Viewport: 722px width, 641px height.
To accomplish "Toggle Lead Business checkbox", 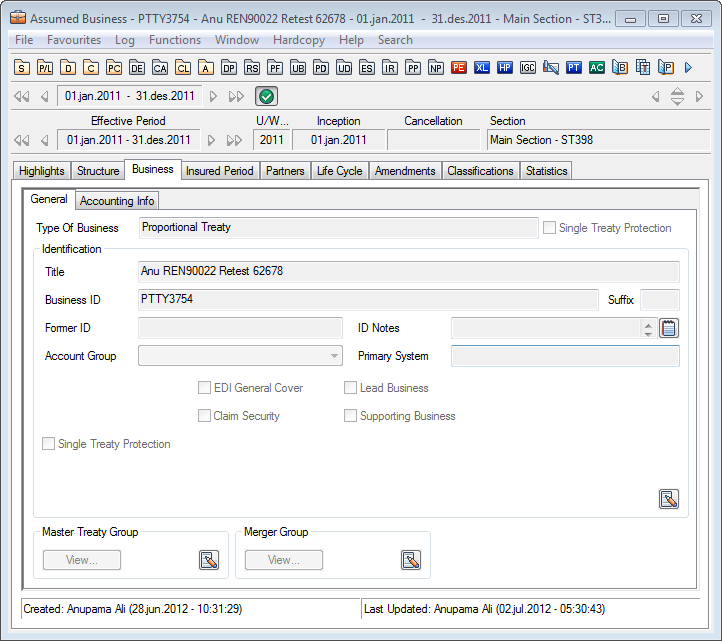I will click(x=350, y=387).
